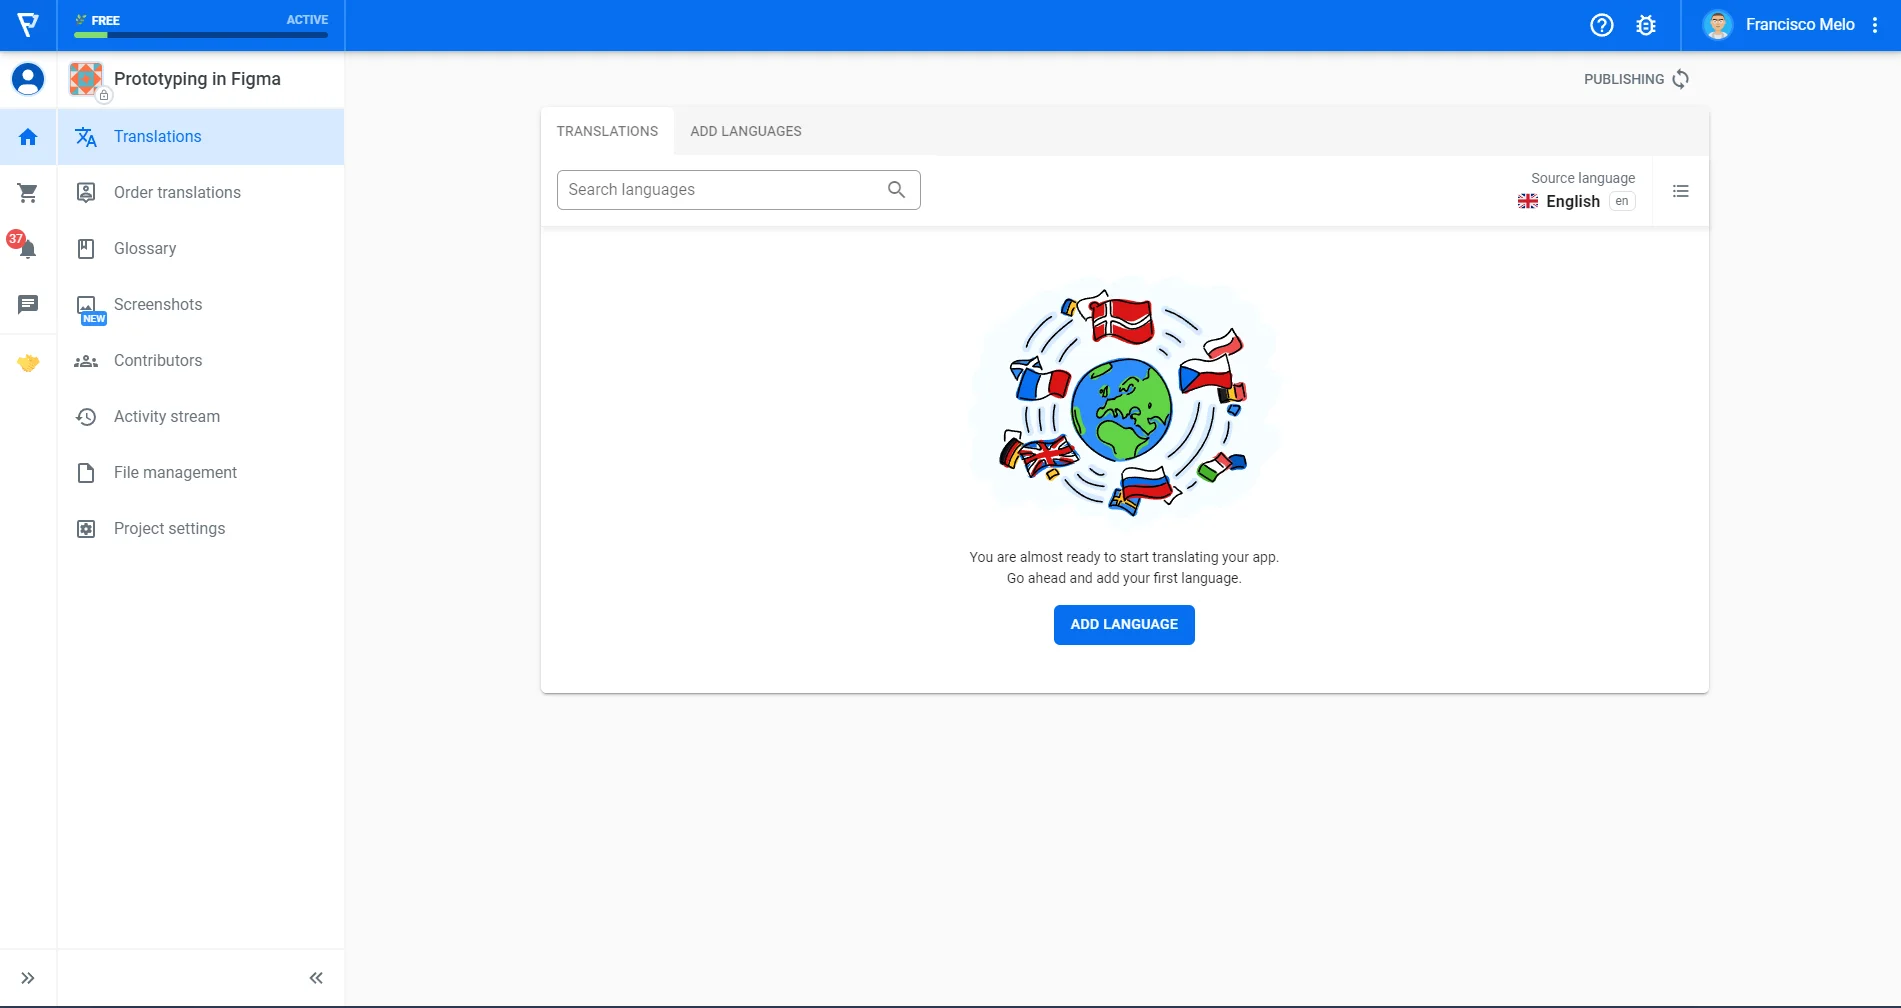
Task: Click the shopping cart icon
Action: 28,193
